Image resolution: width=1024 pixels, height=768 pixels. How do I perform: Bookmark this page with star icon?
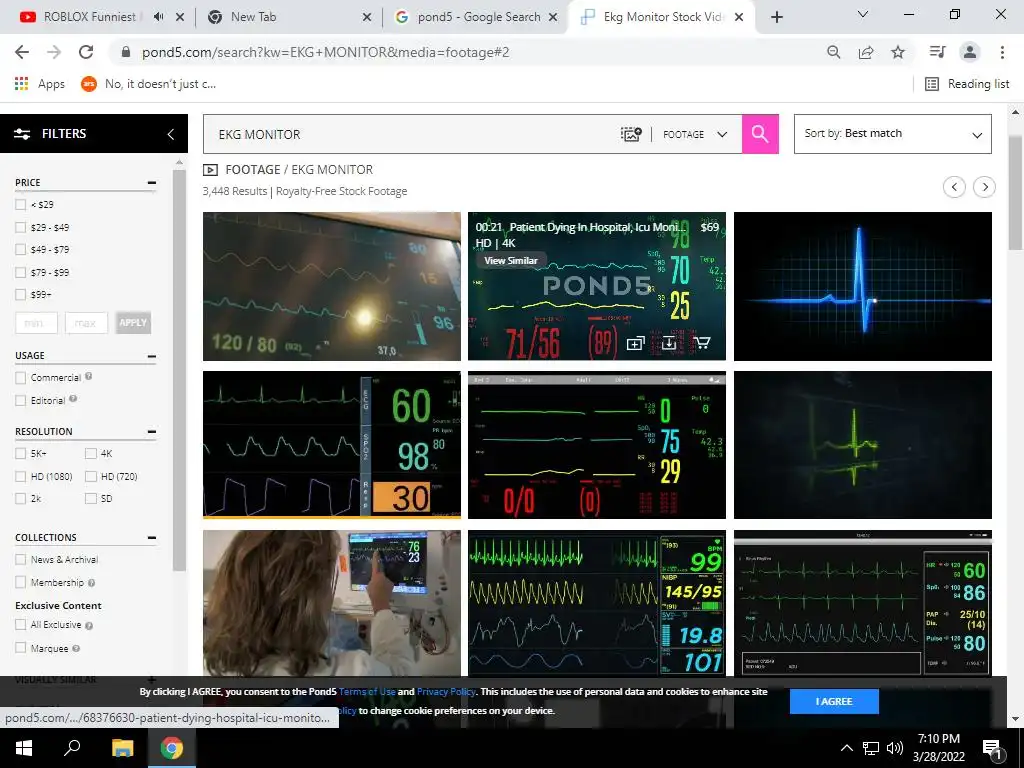click(x=898, y=52)
